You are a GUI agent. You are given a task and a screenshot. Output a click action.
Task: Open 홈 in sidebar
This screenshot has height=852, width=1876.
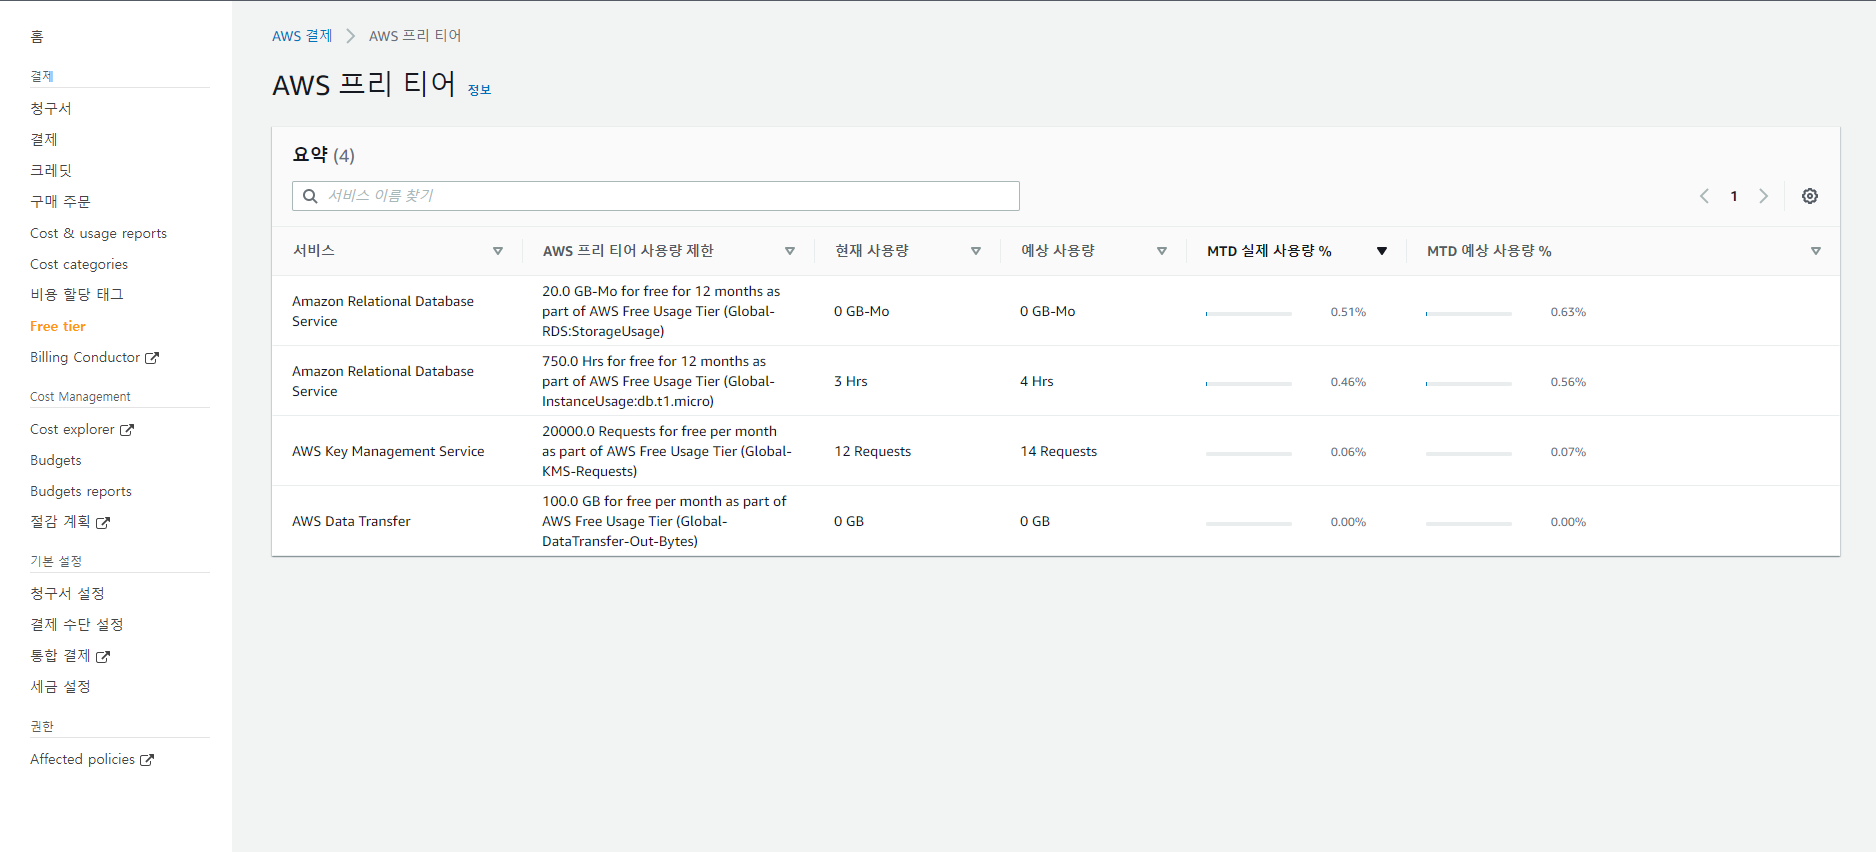(x=37, y=37)
